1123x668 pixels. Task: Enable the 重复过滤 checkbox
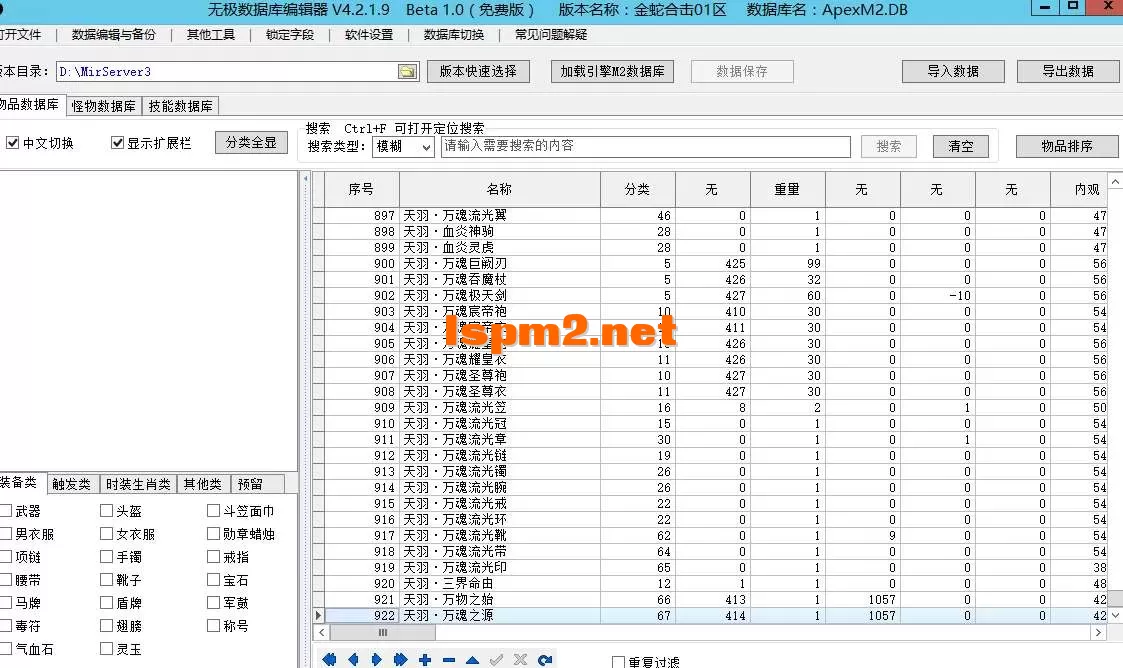pyautogui.click(x=618, y=661)
